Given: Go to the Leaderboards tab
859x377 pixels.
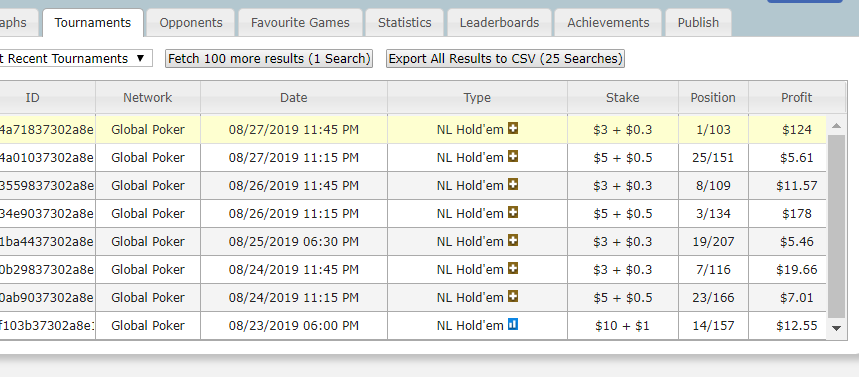Looking at the screenshot, I should [x=499, y=22].
